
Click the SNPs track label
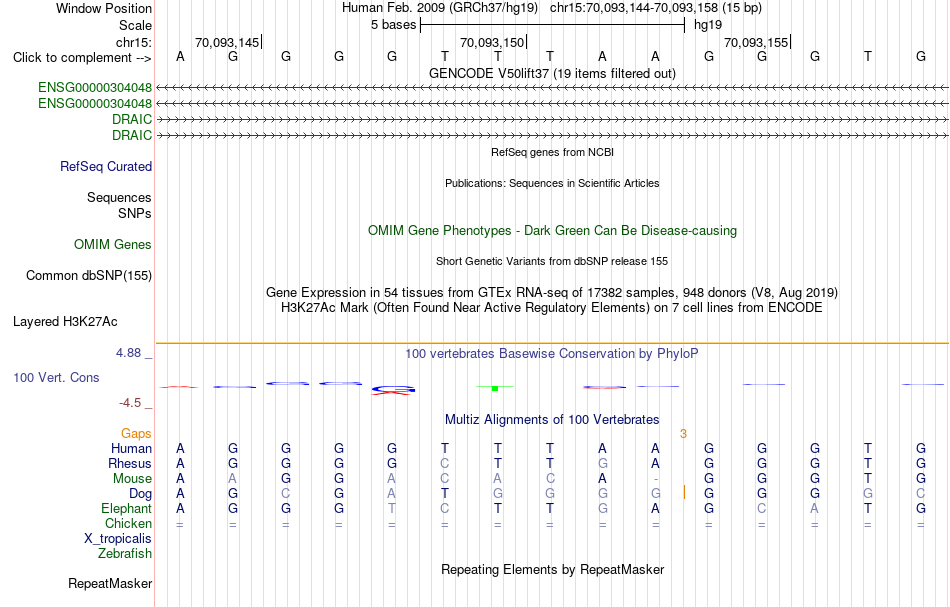135,213
